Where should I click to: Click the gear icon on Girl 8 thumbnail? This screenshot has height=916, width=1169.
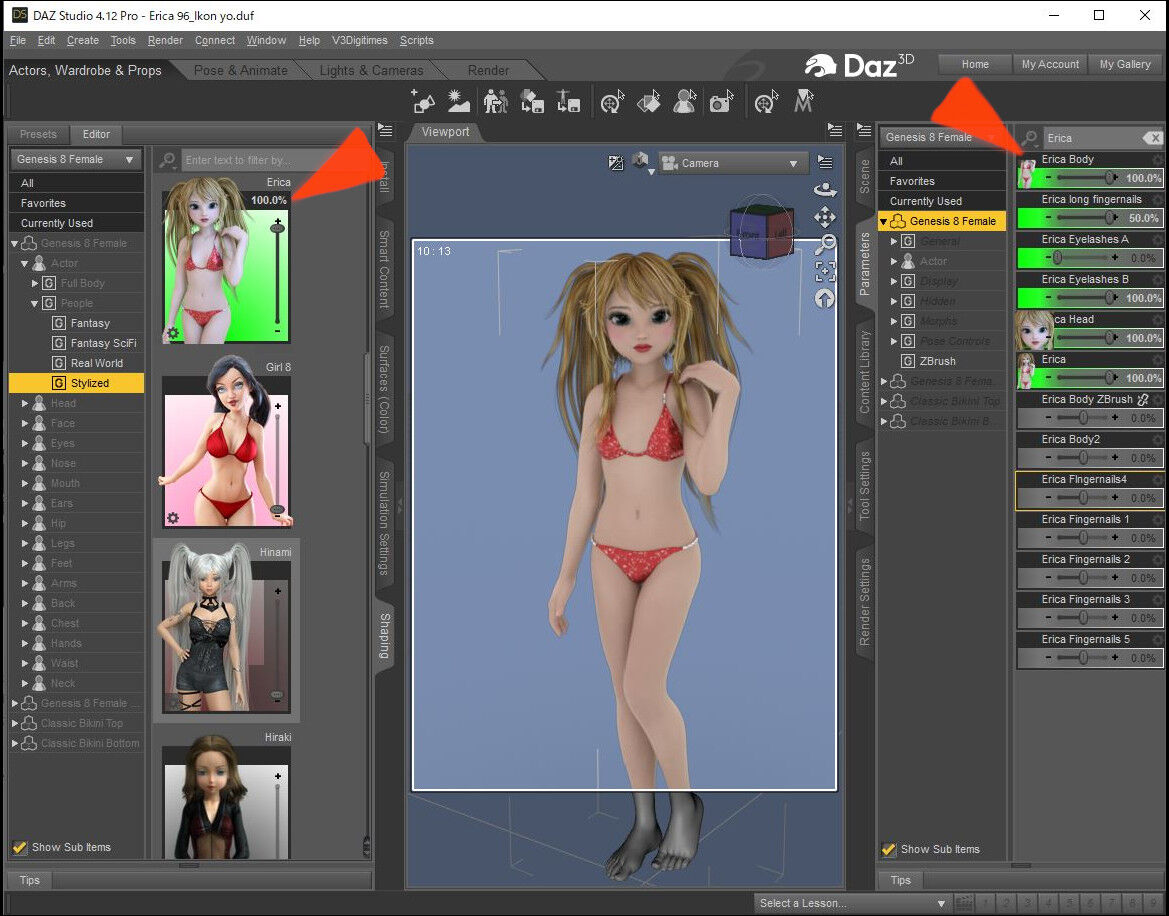coord(173,517)
